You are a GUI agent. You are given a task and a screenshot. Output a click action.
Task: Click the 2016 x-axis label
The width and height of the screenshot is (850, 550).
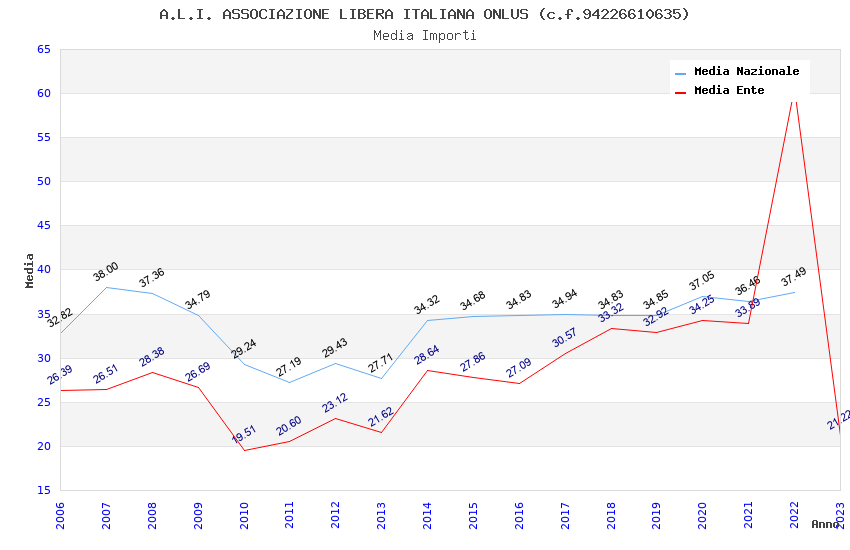click(519, 515)
